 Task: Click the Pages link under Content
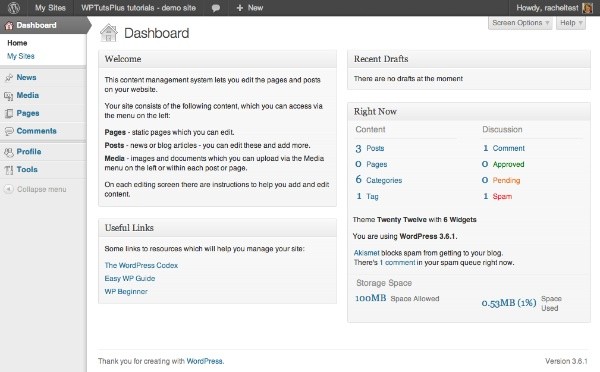tap(377, 164)
